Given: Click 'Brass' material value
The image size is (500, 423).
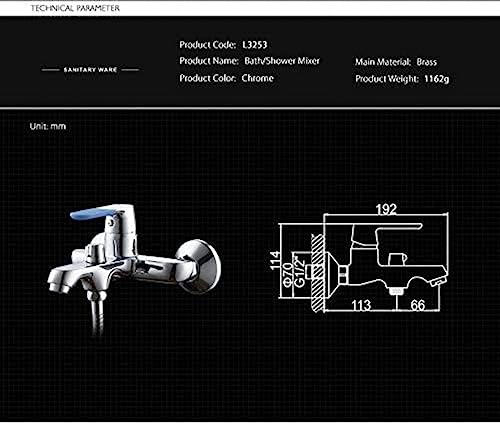Looking at the screenshot, I should [x=427, y=62].
